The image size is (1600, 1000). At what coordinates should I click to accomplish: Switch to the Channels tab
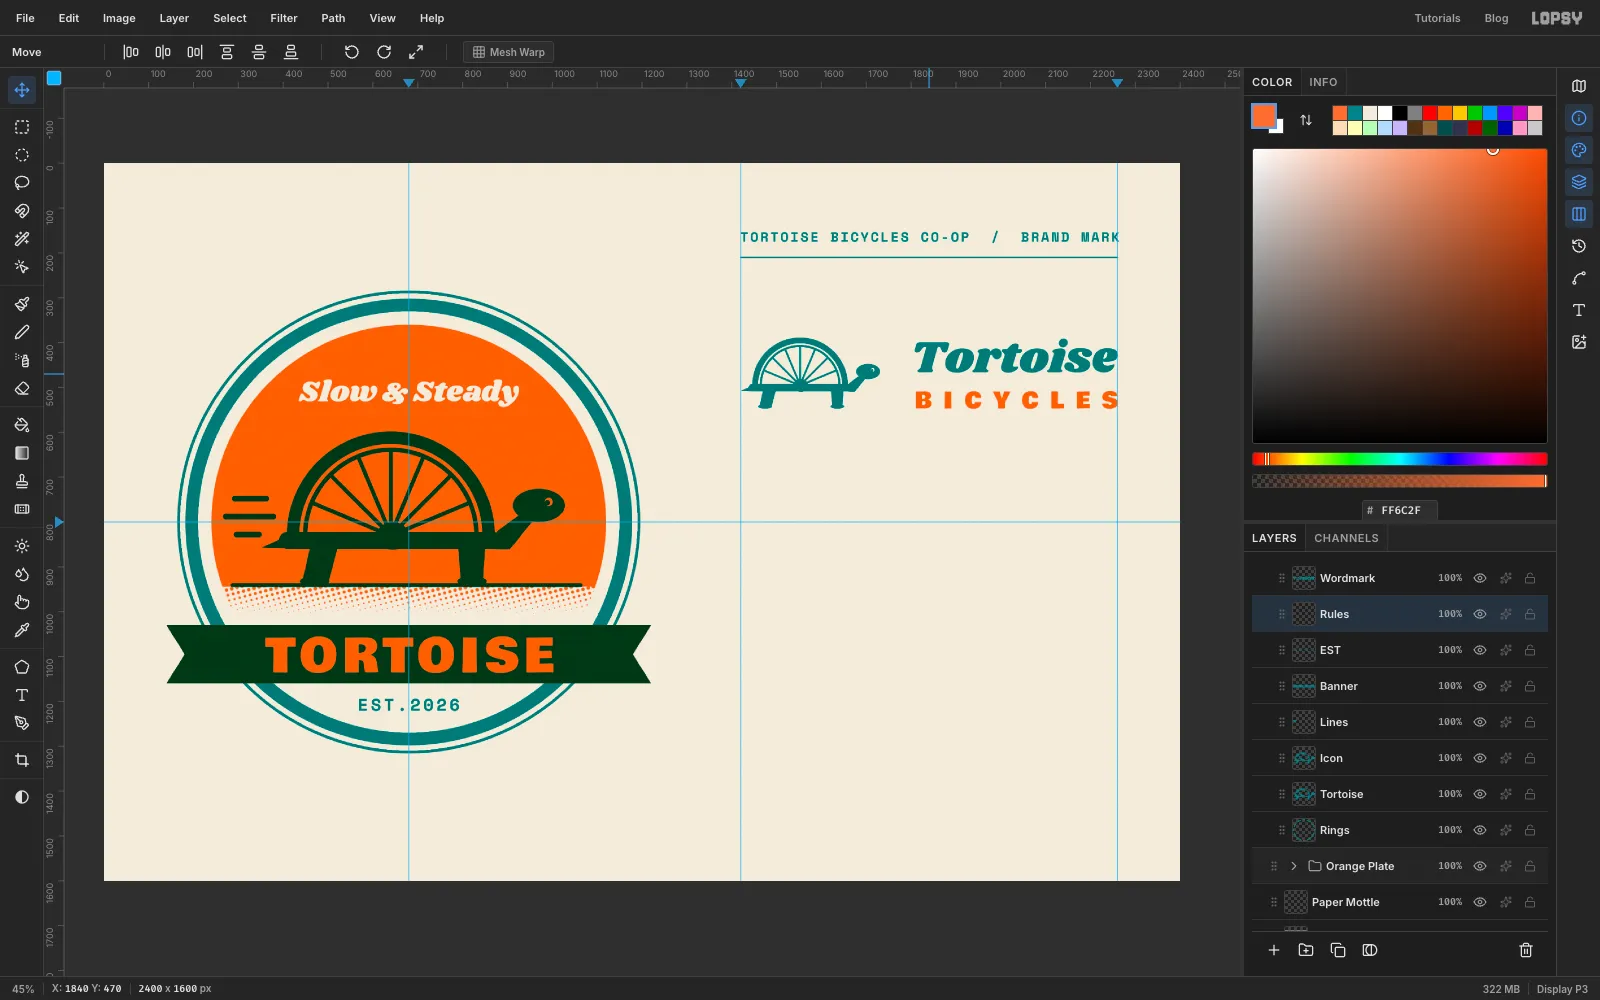pos(1346,538)
